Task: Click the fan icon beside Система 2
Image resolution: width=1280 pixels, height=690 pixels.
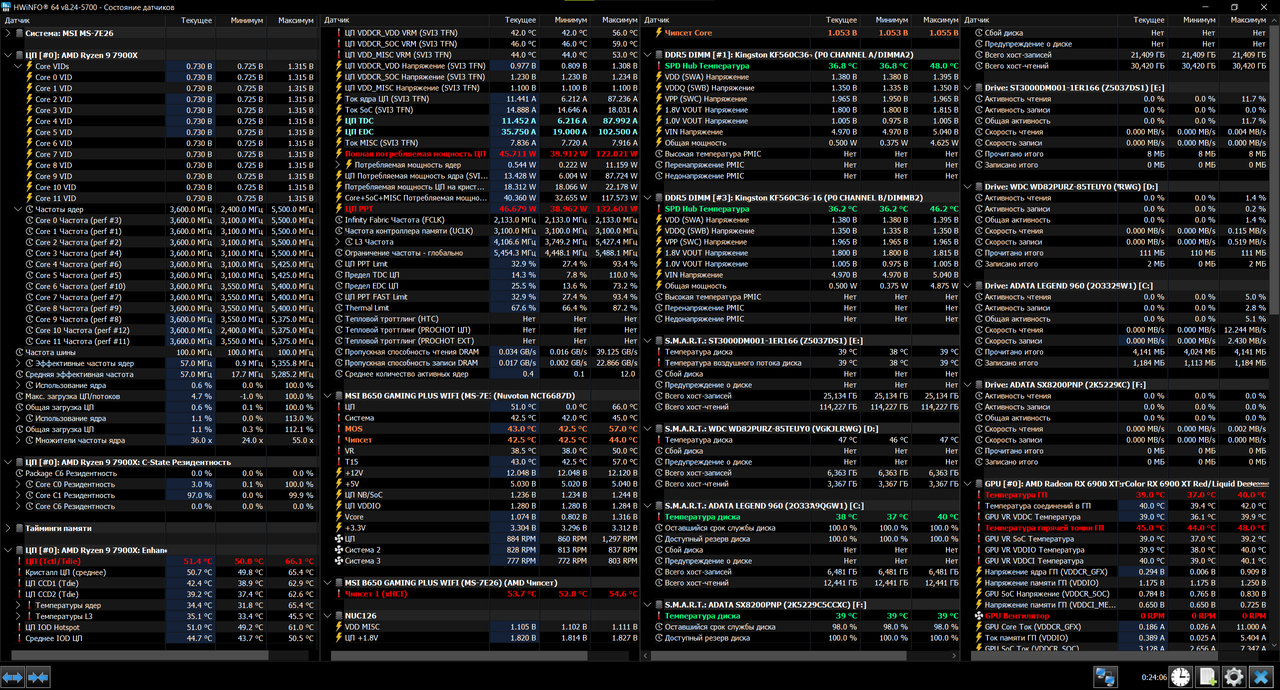Action: click(x=338, y=550)
